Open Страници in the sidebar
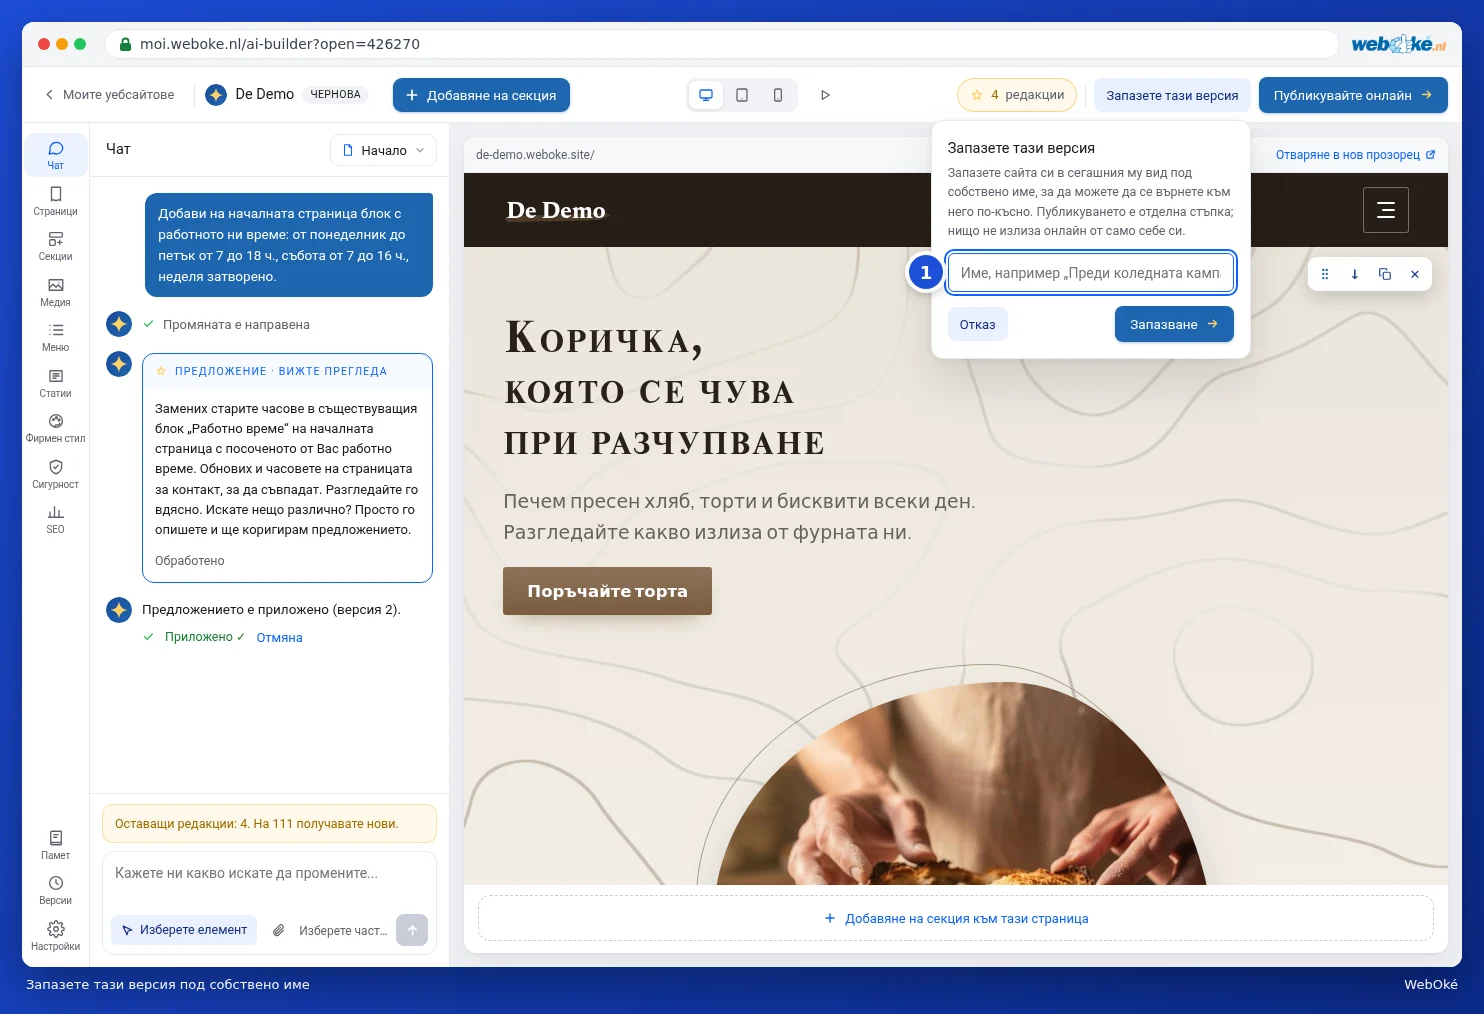Image resolution: width=1484 pixels, height=1014 pixels. [55, 201]
